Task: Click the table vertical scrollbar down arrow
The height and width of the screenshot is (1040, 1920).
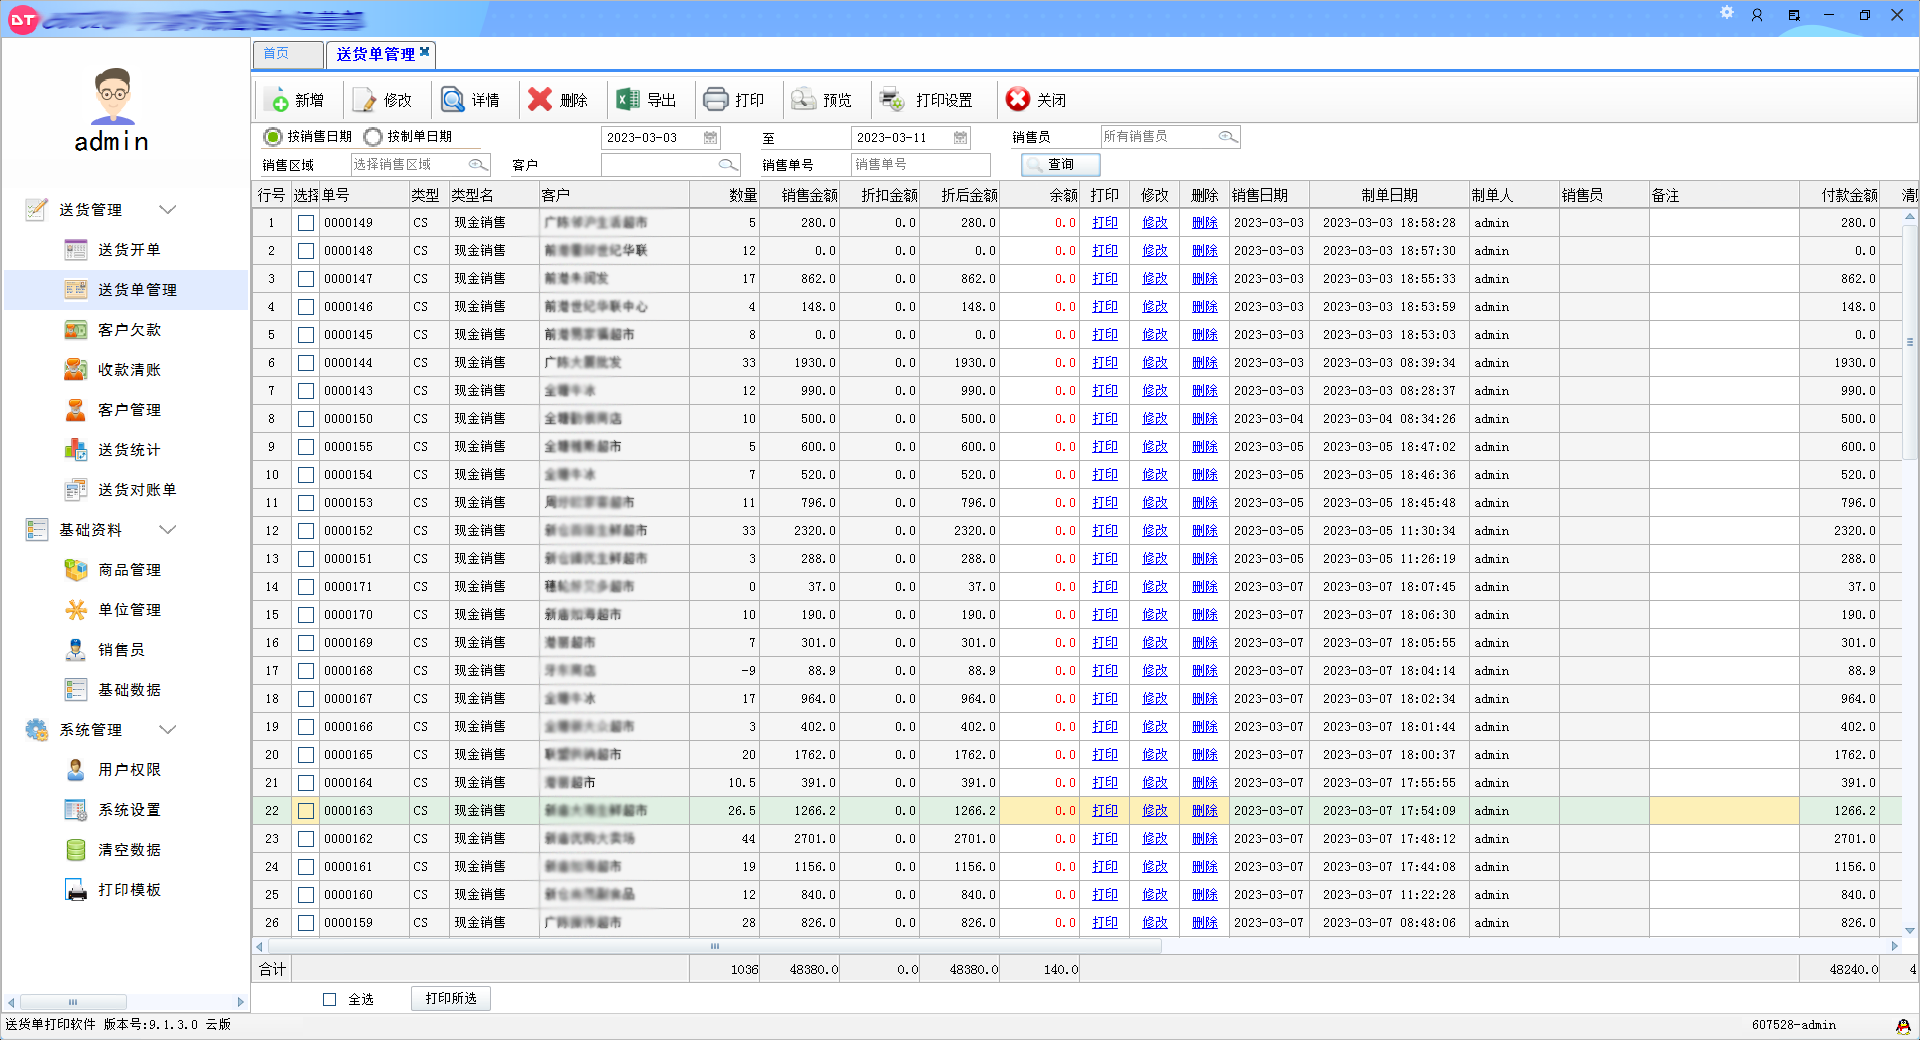Action: point(1910,930)
